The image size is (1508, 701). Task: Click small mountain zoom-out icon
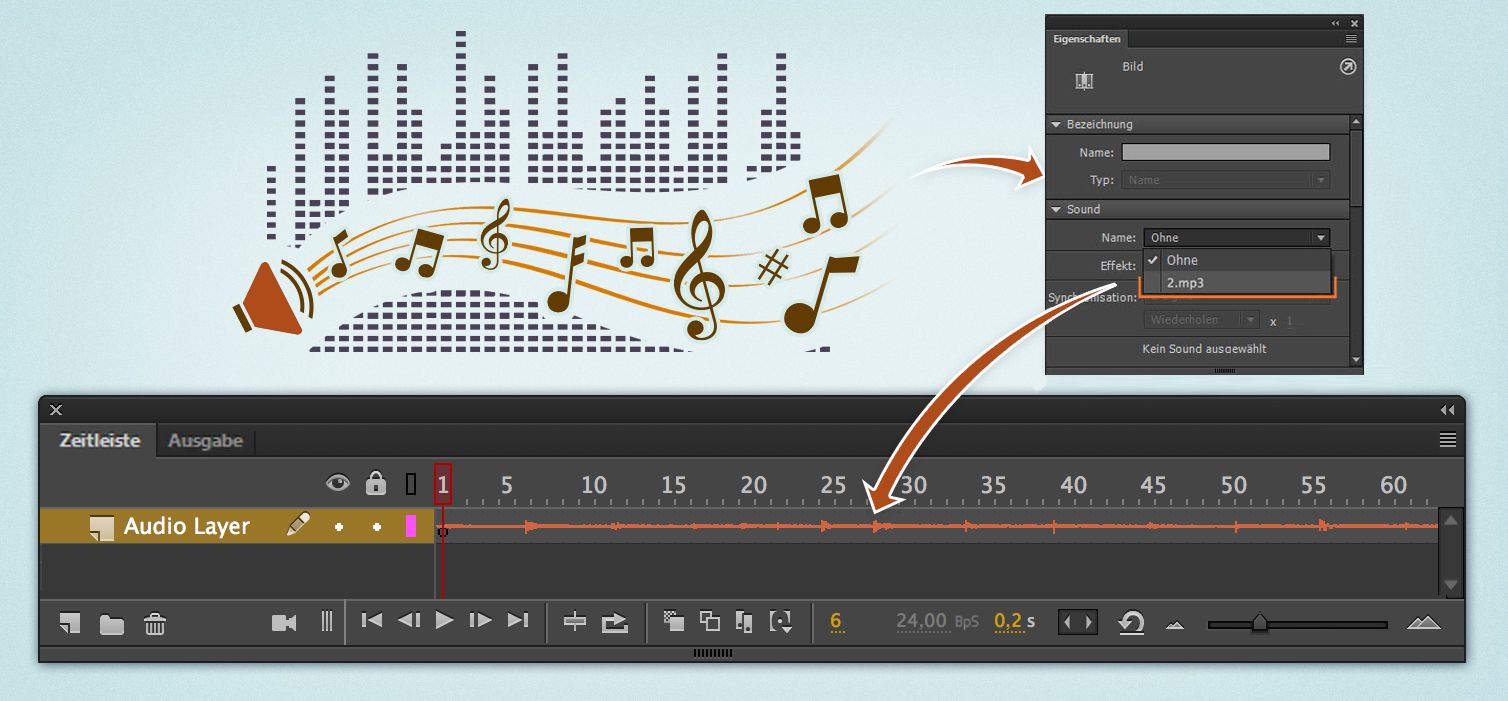click(1175, 626)
